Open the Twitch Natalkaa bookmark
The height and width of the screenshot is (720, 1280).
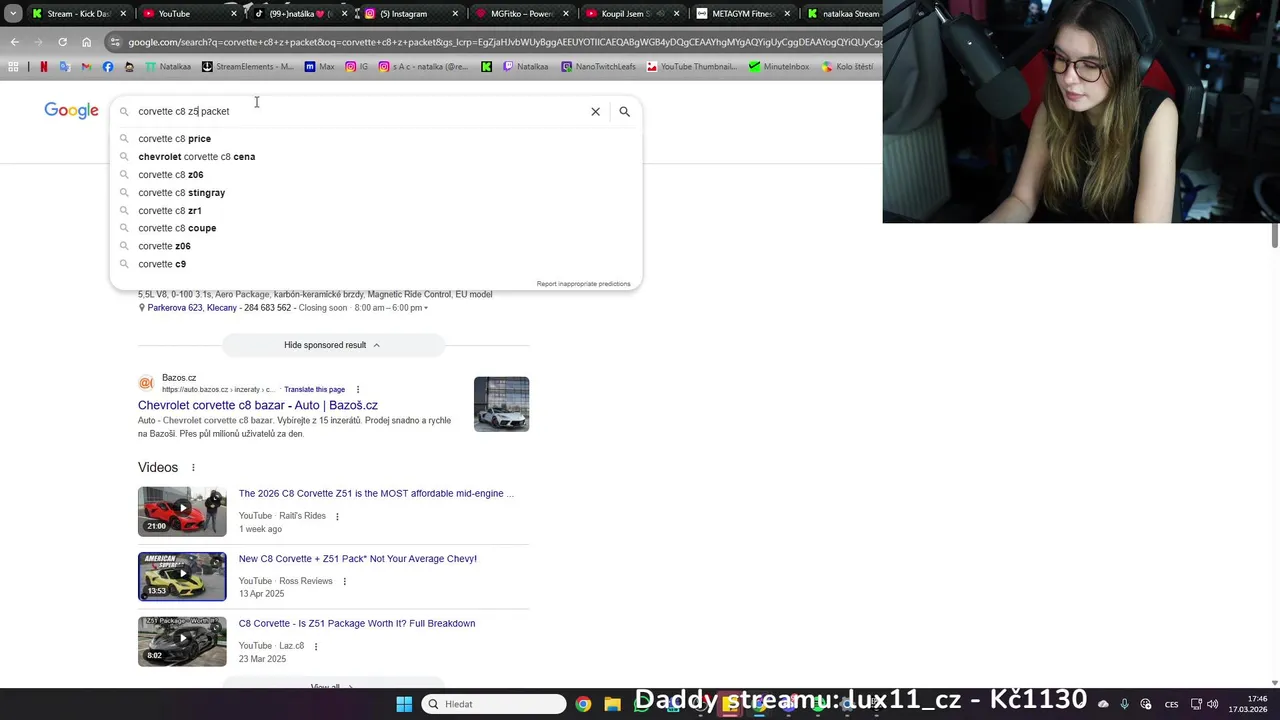point(526,67)
